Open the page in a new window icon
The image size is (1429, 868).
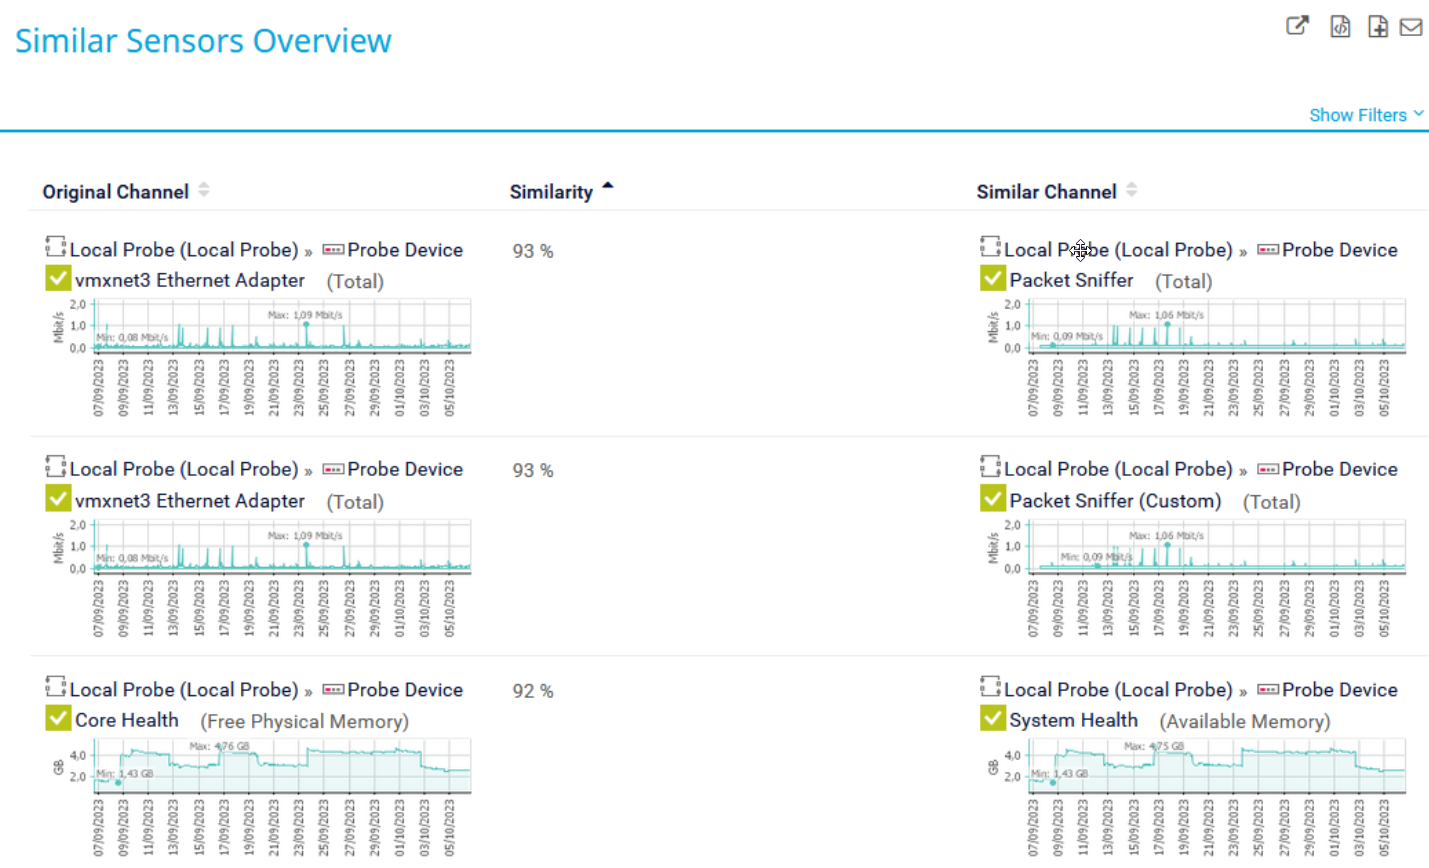tap(1297, 26)
